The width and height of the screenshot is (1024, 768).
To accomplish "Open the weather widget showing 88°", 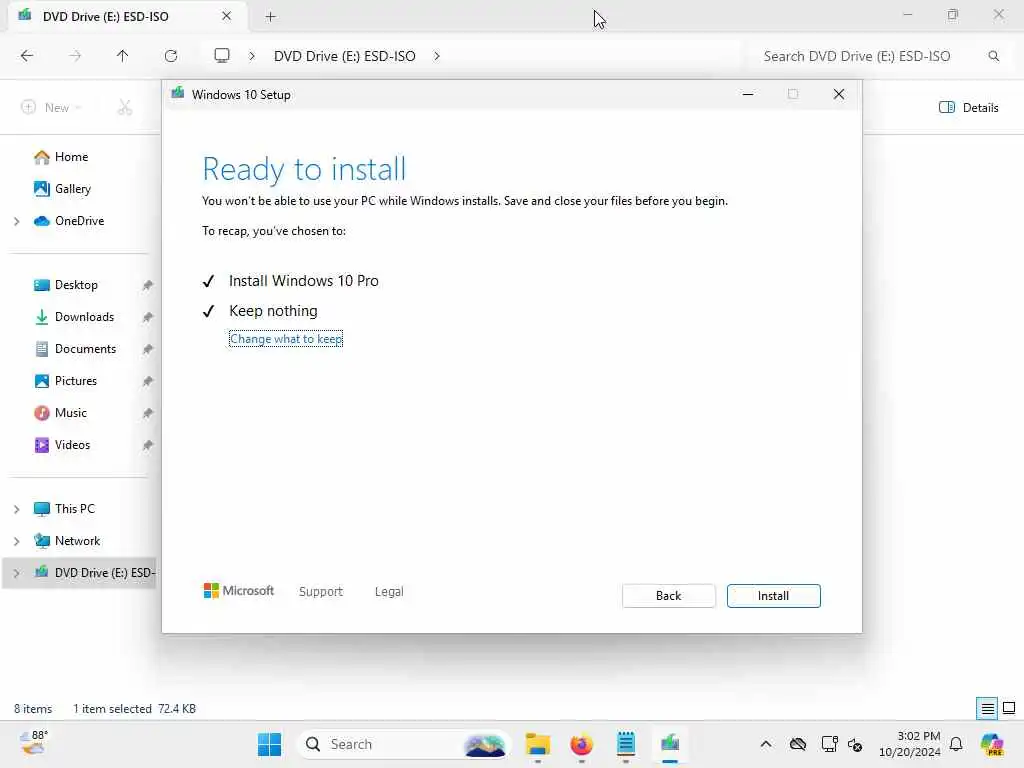I will (x=34, y=743).
